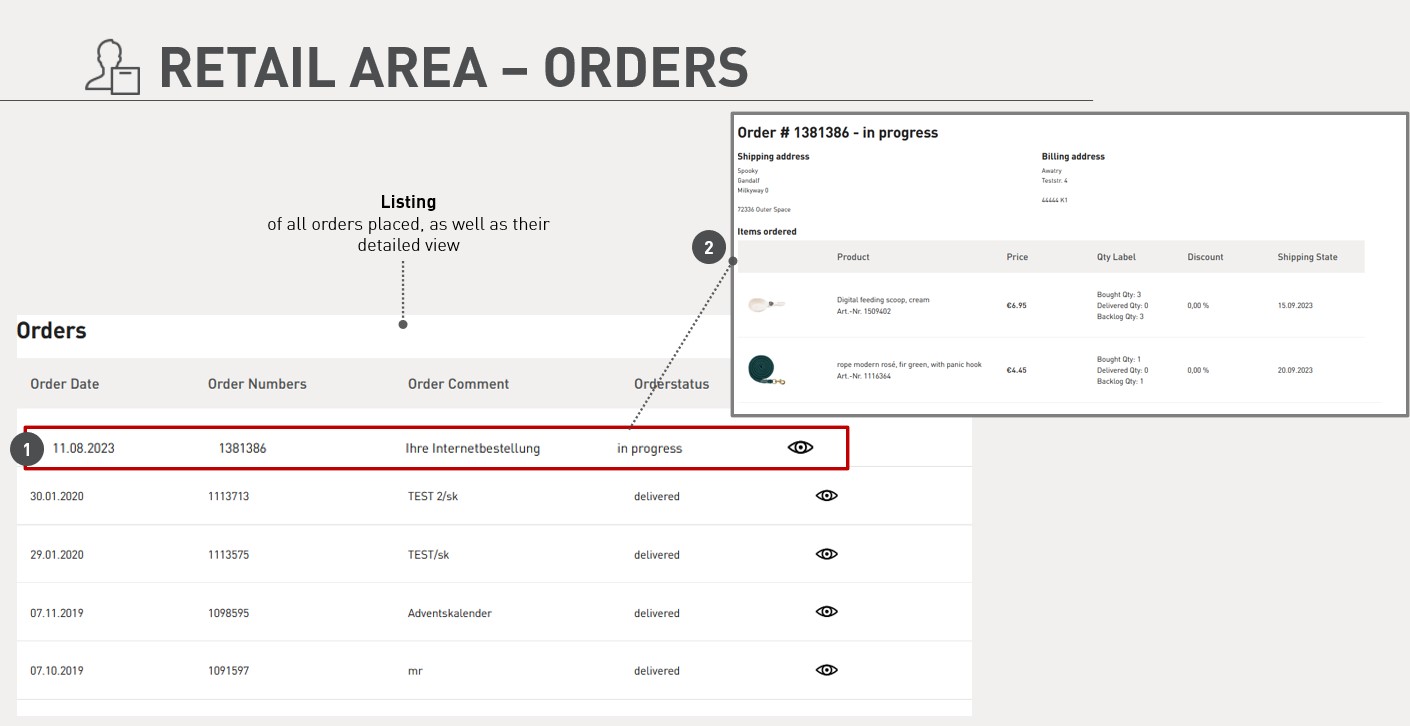Open order 1113575 using its eye icon
This screenshot has height=726, width=1410.
coord(826,554)
